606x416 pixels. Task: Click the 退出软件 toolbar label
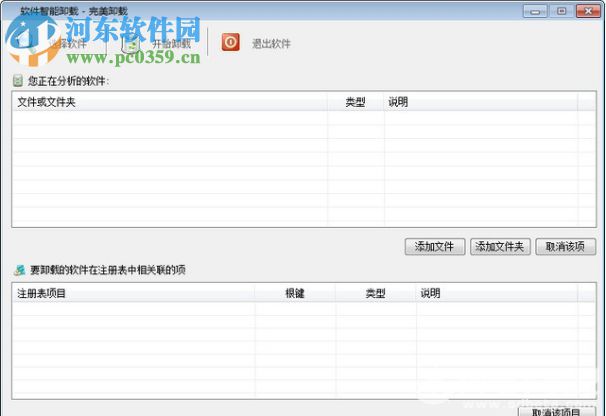[x=271, y=44]
